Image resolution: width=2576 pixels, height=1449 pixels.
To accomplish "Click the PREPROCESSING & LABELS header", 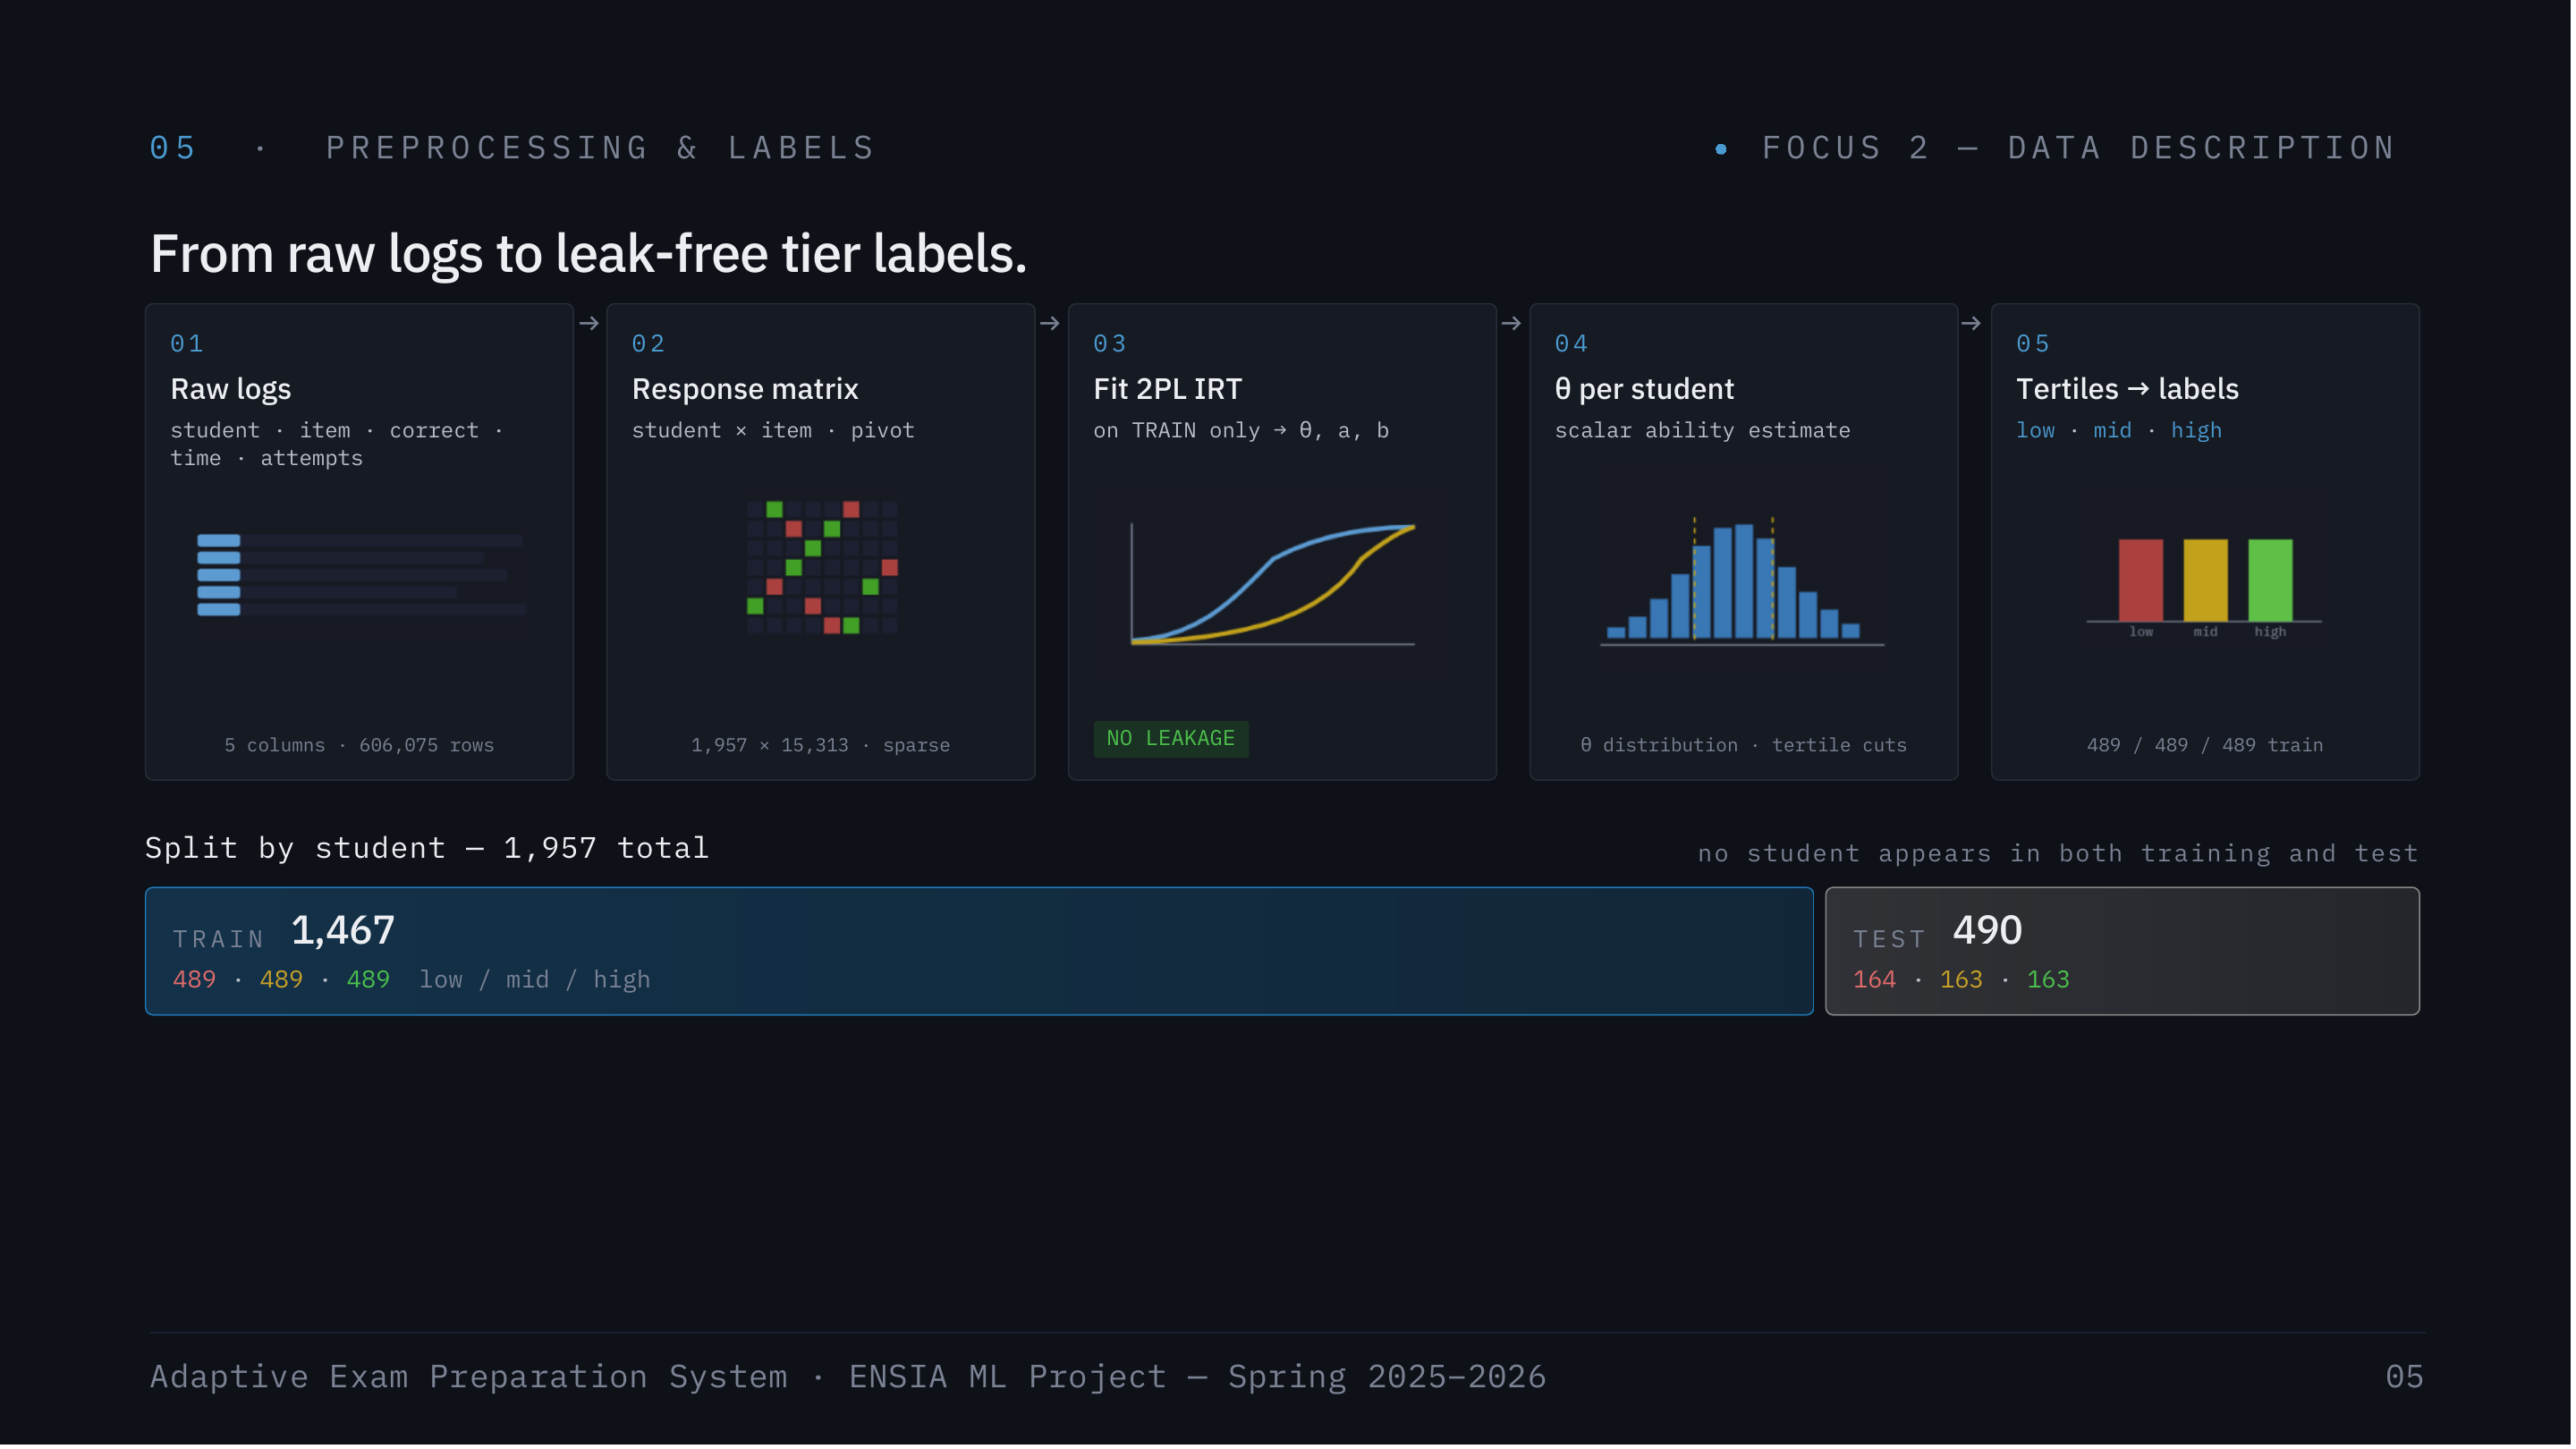I will [602, 148].
